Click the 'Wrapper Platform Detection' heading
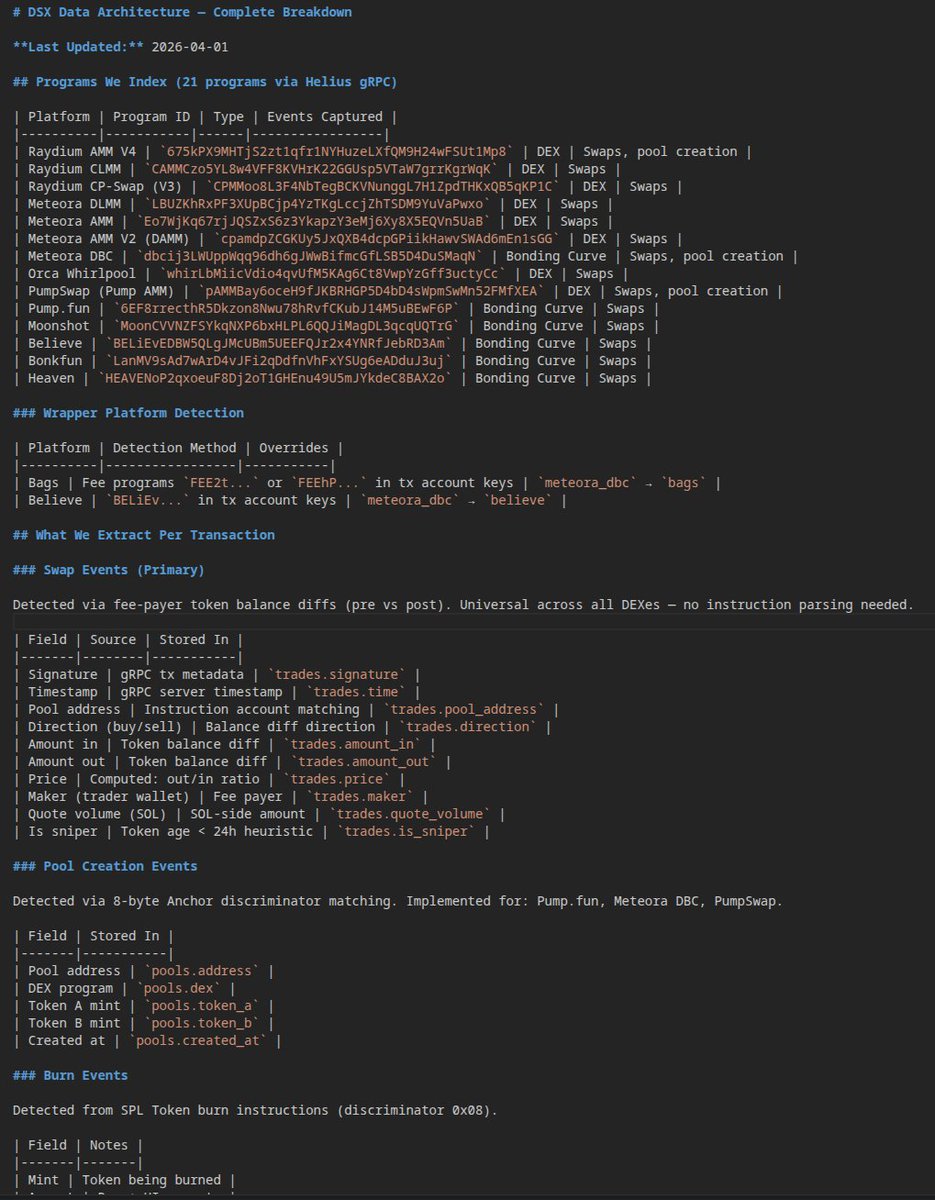The width and height of the screenshot is (935, 1200). pos(128,413)
